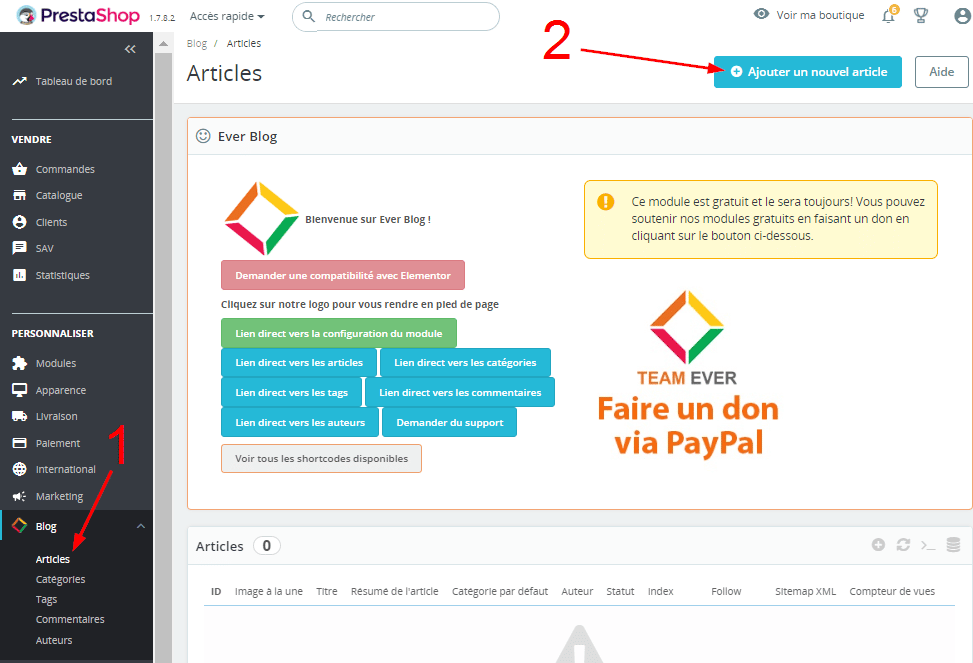Click Lien direct vers les tags
The image size is (973, 663).
291,392
